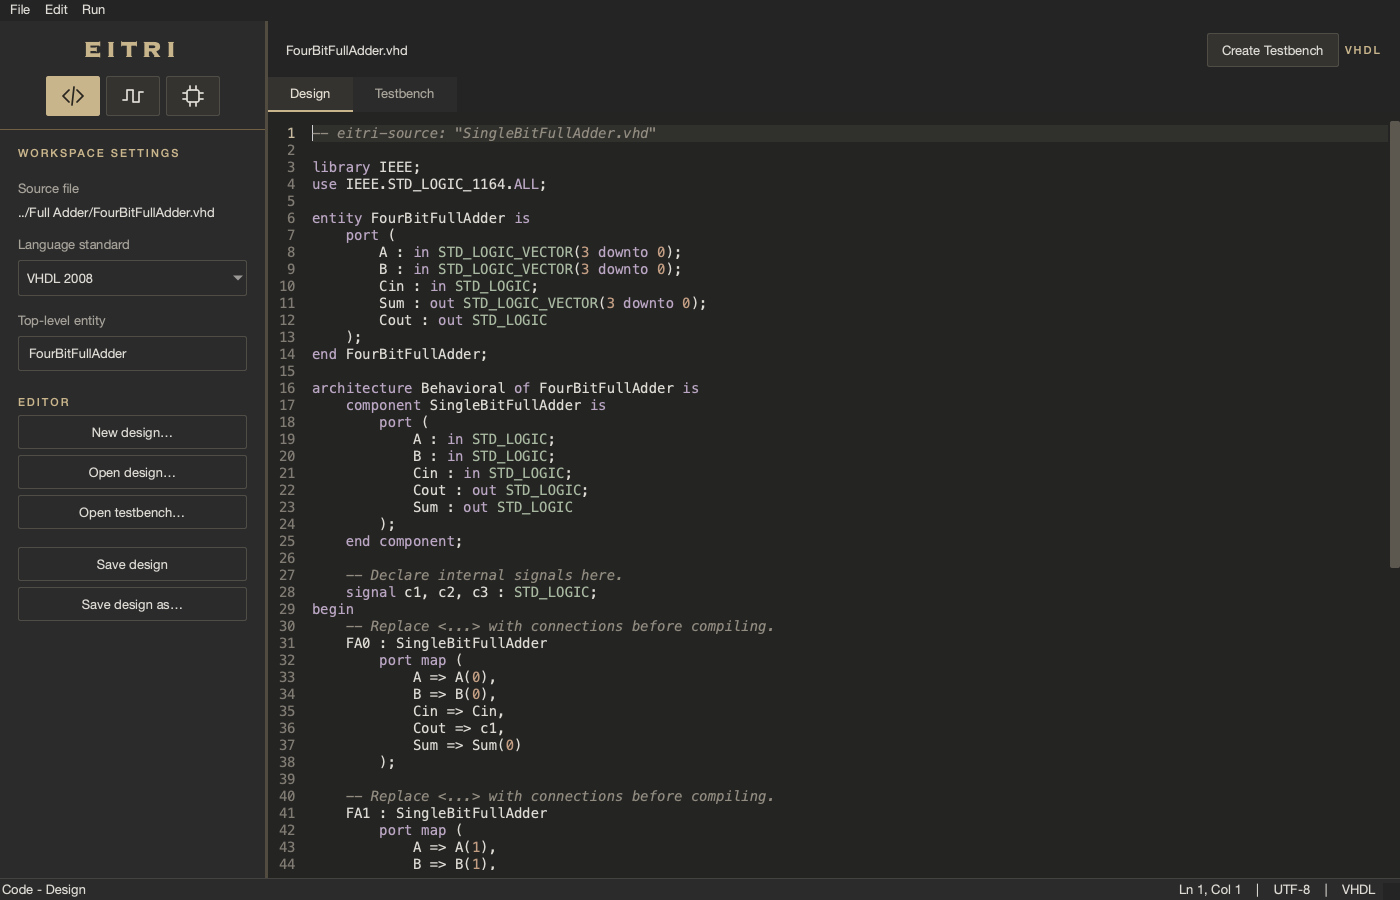Click the VHDL label beside Create Testbench

(x=1362, y=50)
